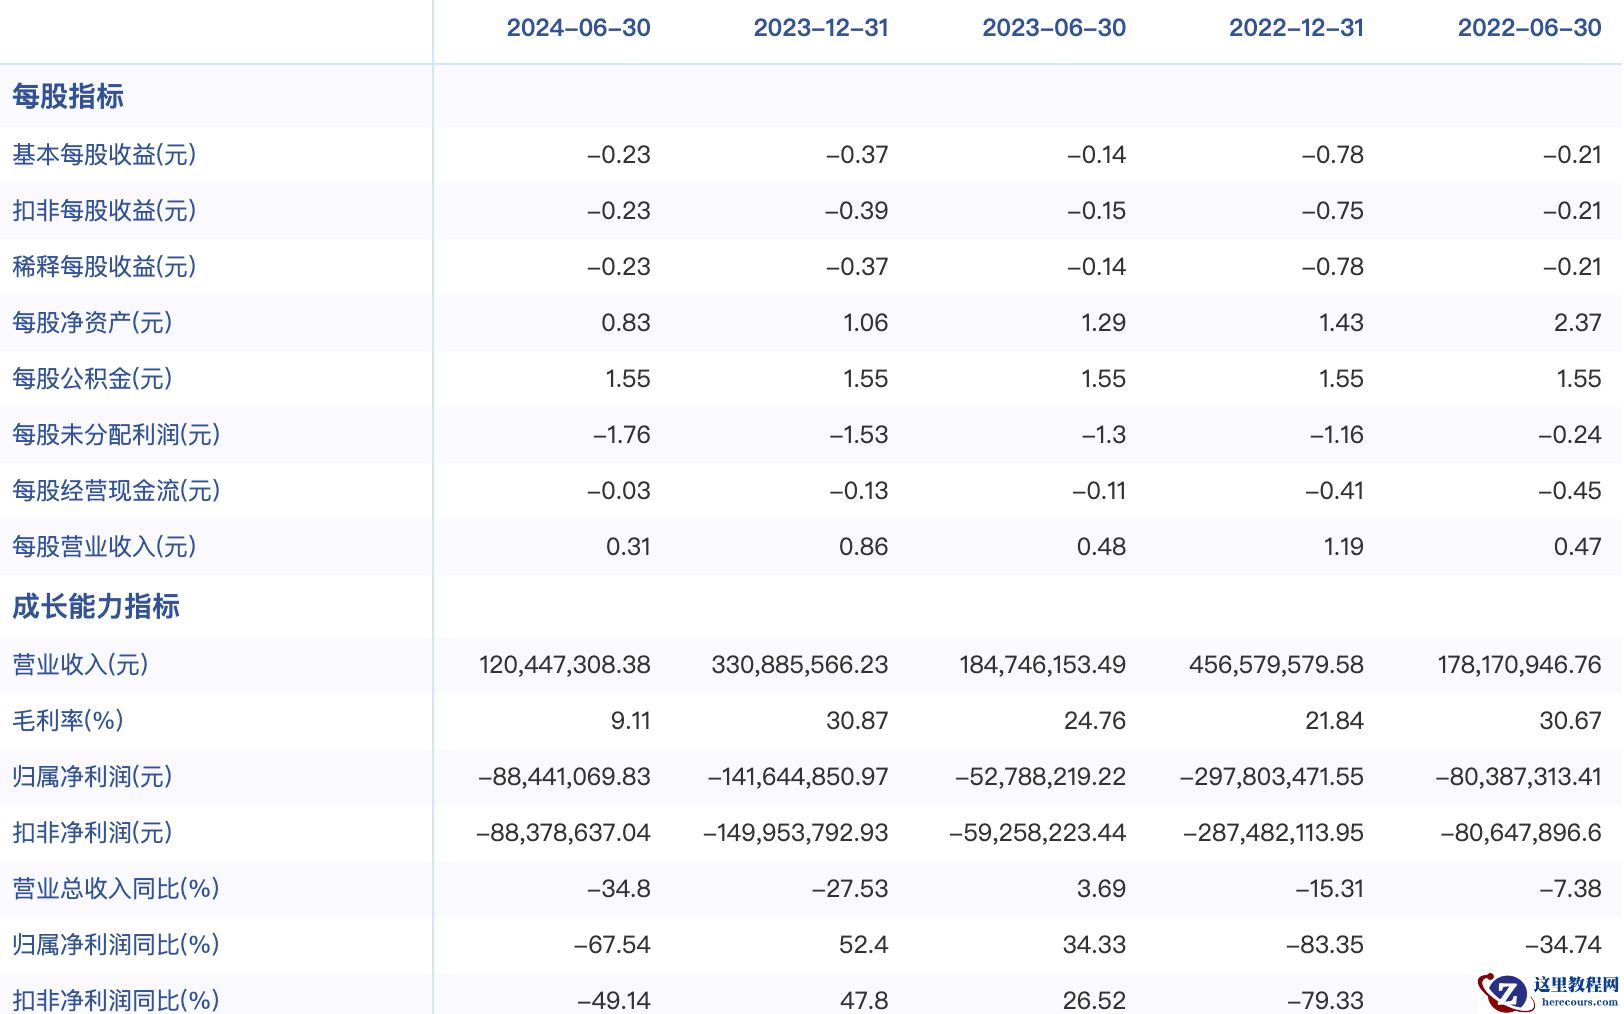Select the 稀释每股收益(元) indicator link
1624x1014 pixels.
(x=104, y=267)
